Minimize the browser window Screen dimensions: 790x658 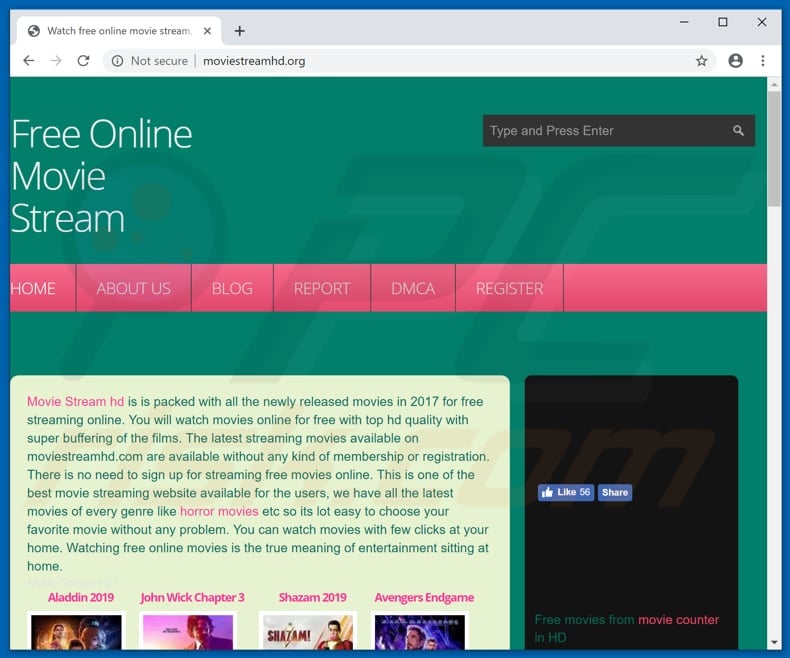coord(684,22)
